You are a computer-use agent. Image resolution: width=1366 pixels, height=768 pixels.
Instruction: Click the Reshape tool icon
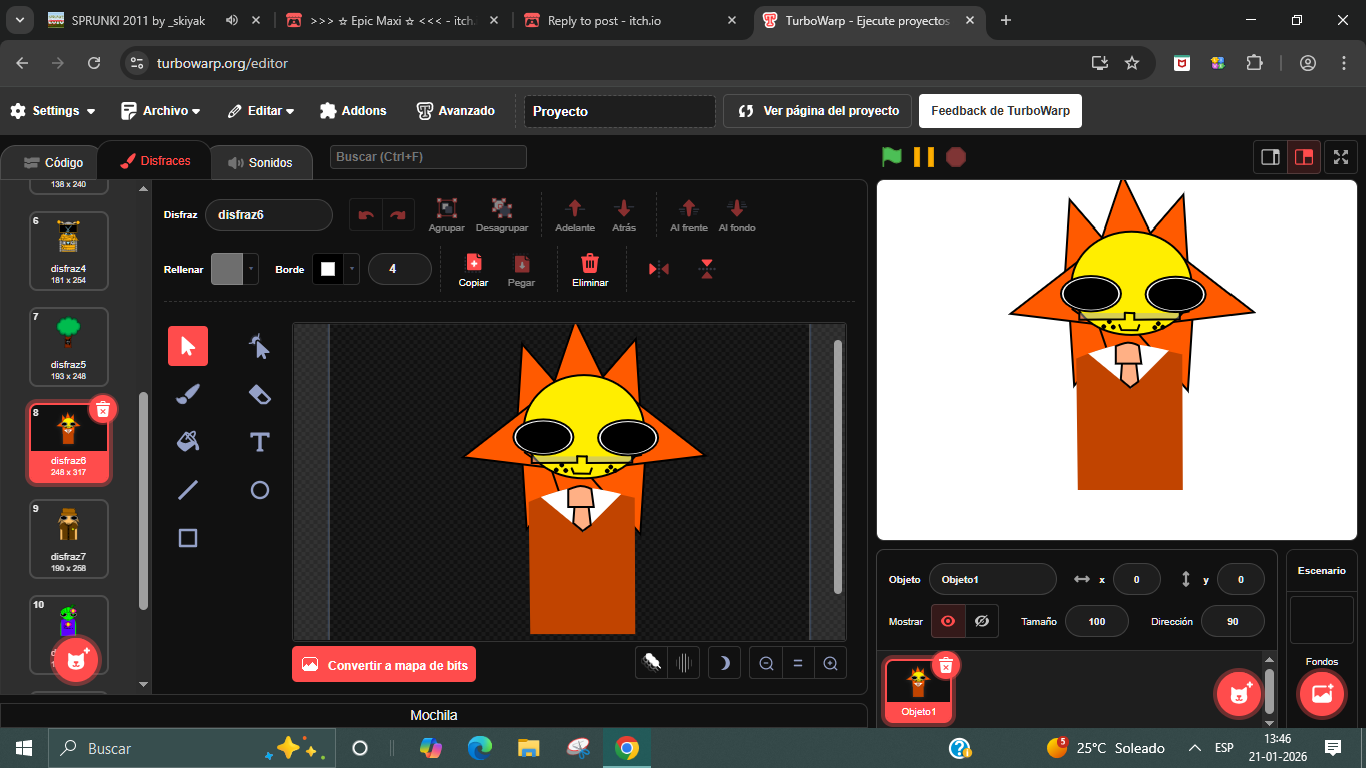(x=260, y=346)
